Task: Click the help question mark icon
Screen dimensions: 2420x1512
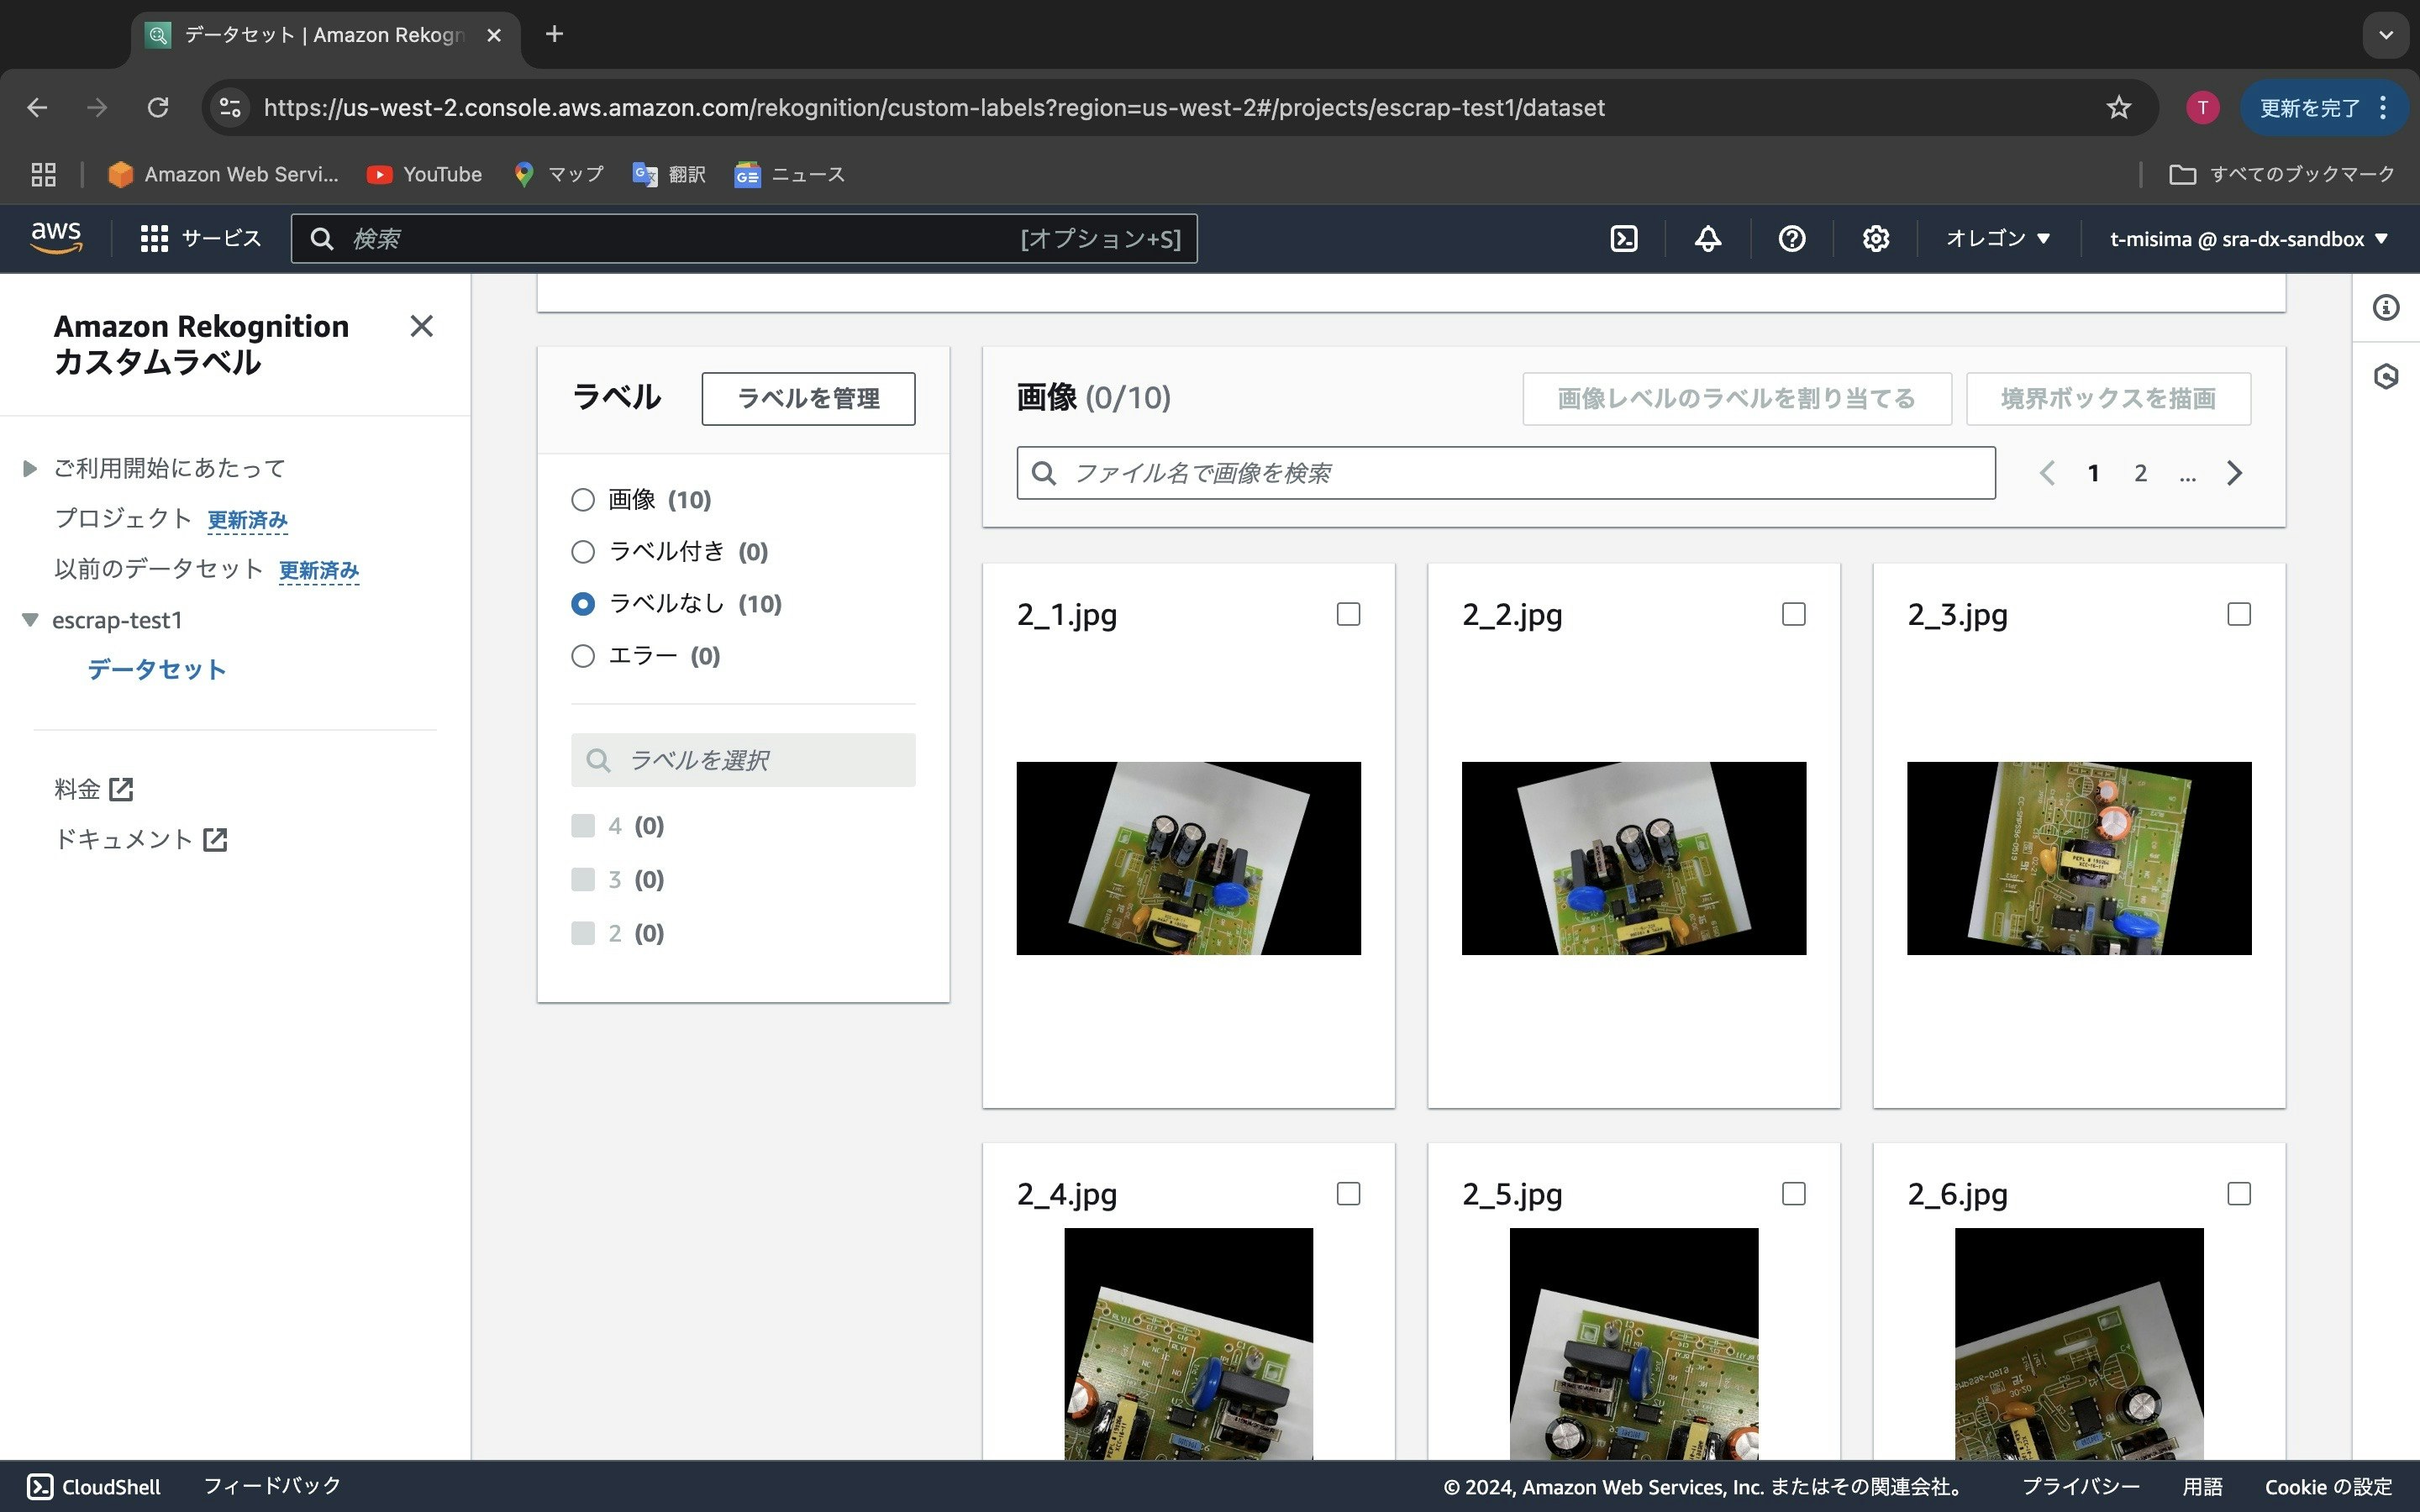Action: click(1791, 239)
